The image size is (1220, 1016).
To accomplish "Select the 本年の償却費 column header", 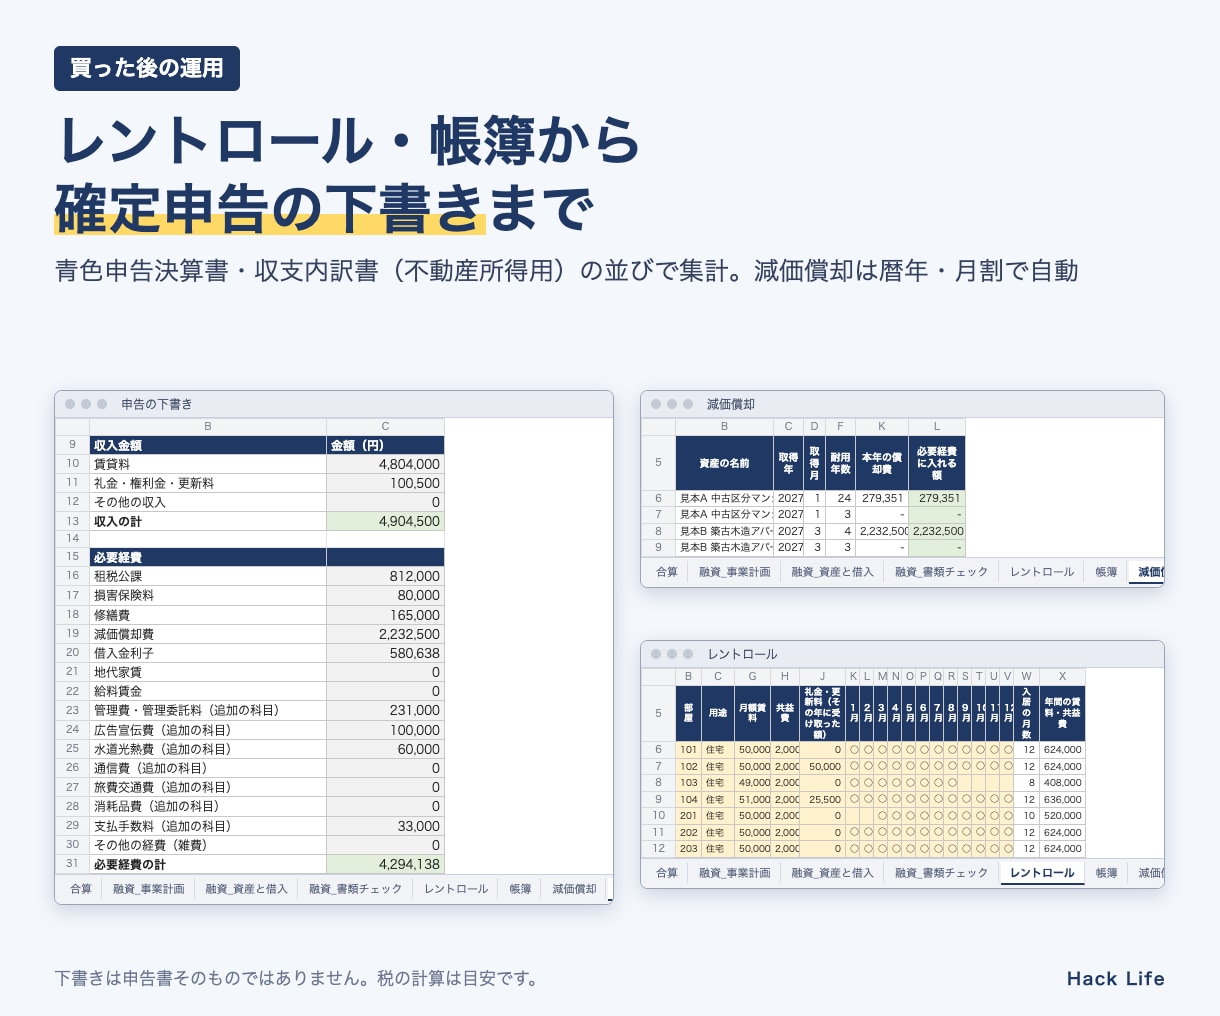I will pyautogui.click(x=882, y=463).
